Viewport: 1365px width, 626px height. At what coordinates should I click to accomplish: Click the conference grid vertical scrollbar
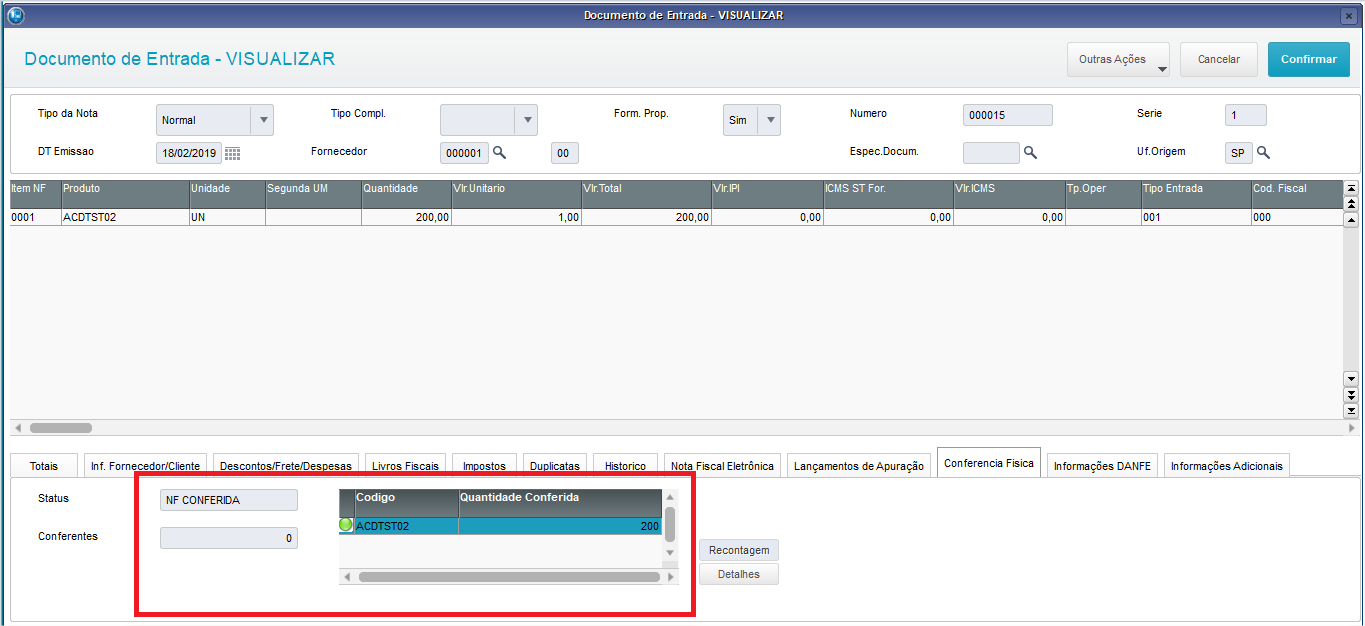pos(670,523)
